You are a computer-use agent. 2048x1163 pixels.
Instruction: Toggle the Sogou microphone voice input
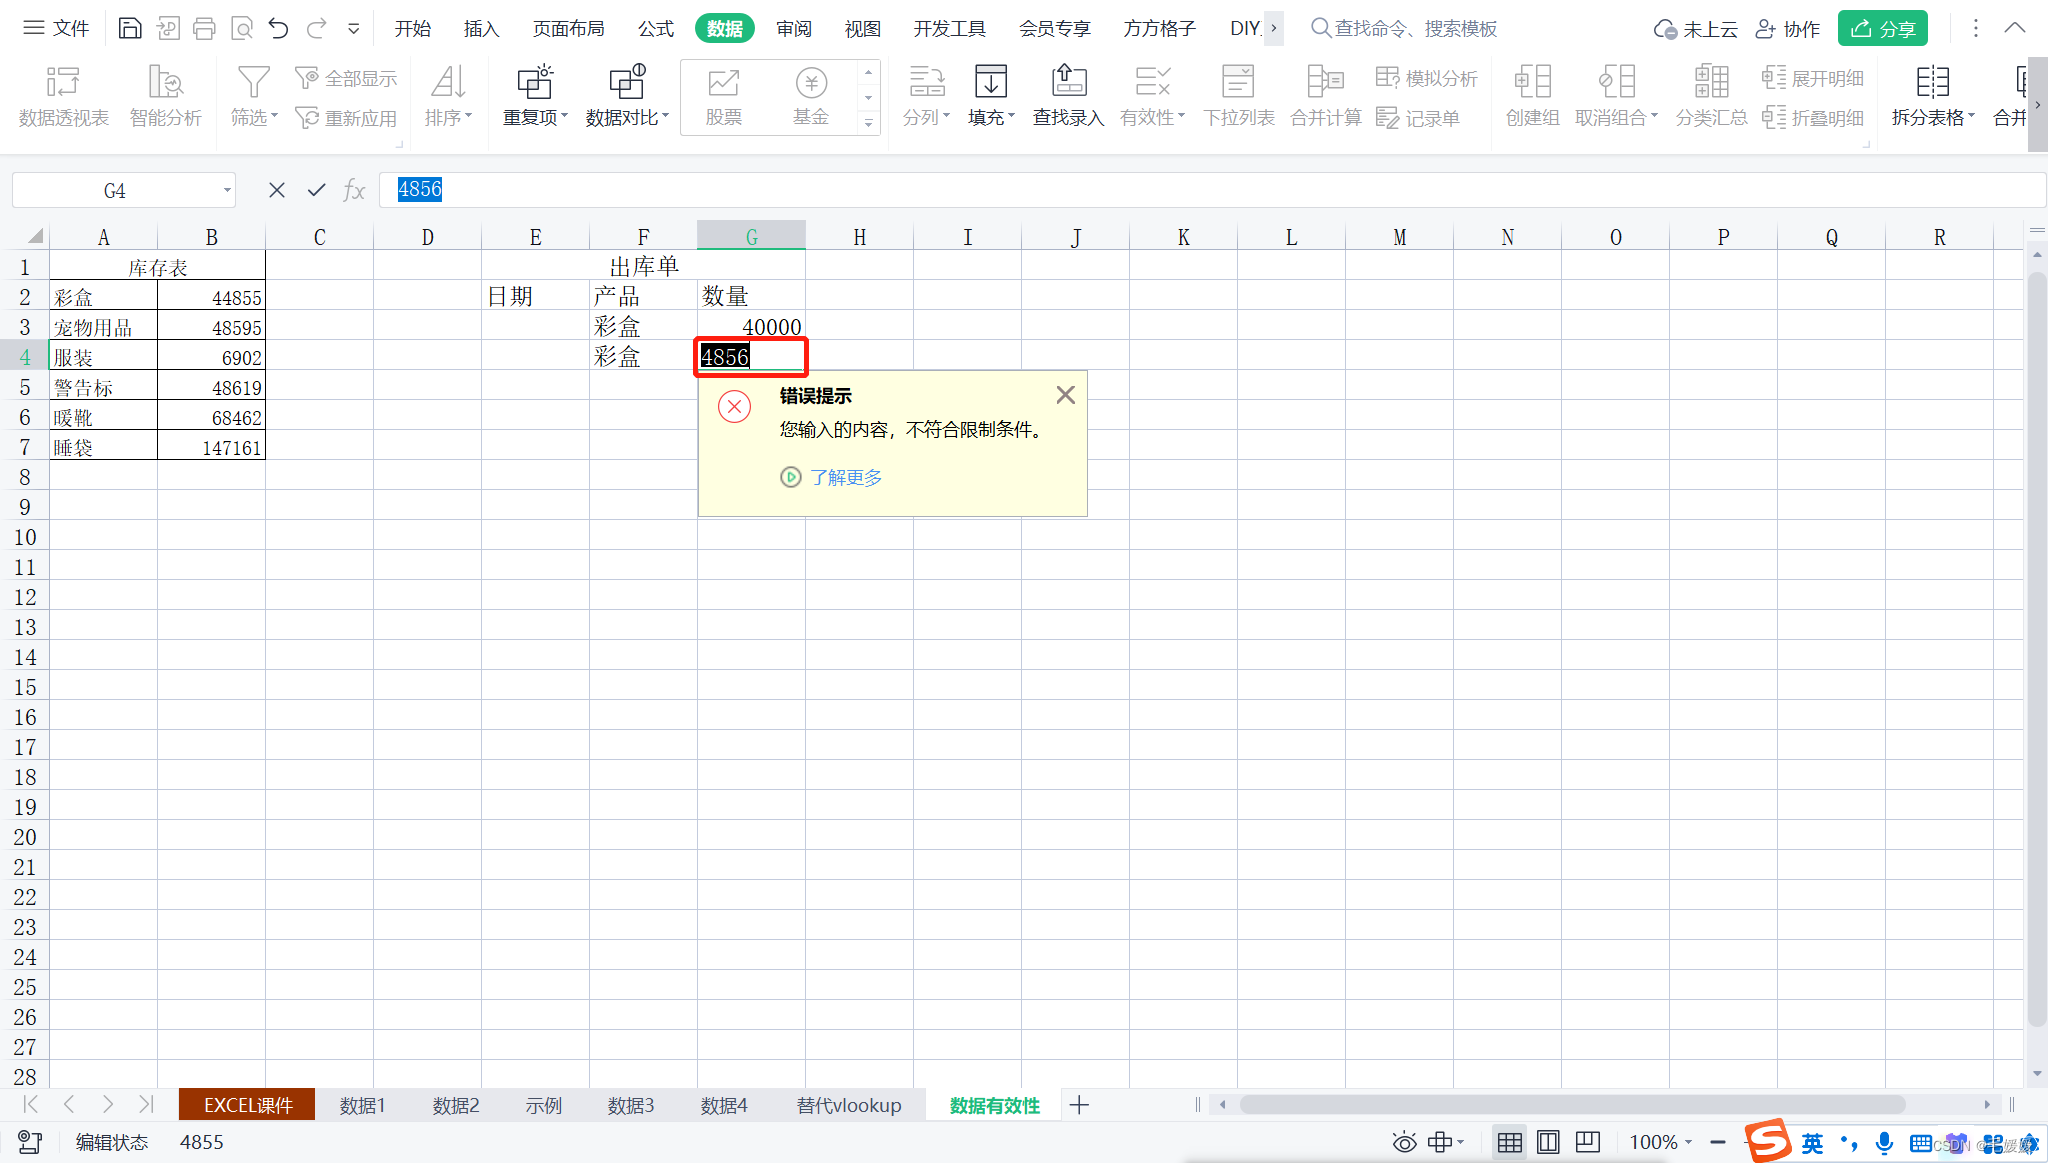(x=1884, y=1142)
